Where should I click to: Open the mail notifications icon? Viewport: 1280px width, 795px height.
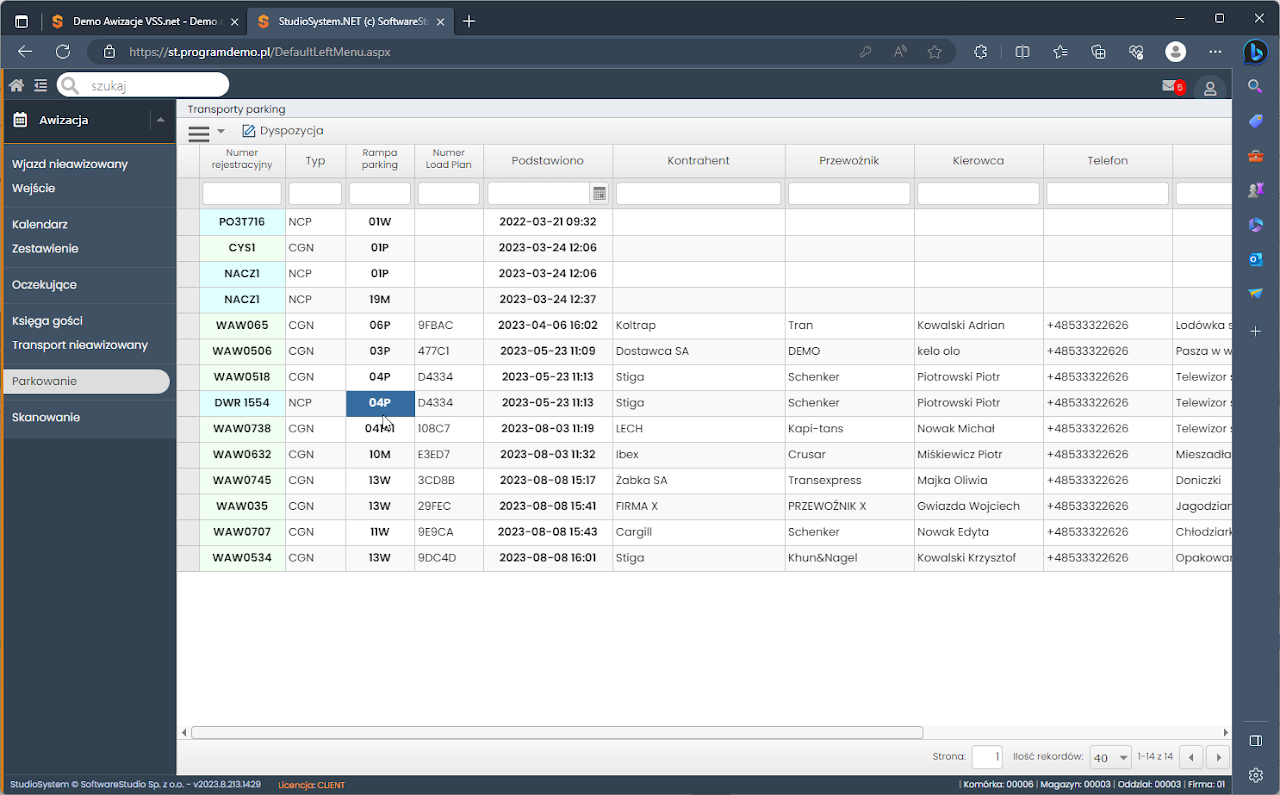(1169, 87)
